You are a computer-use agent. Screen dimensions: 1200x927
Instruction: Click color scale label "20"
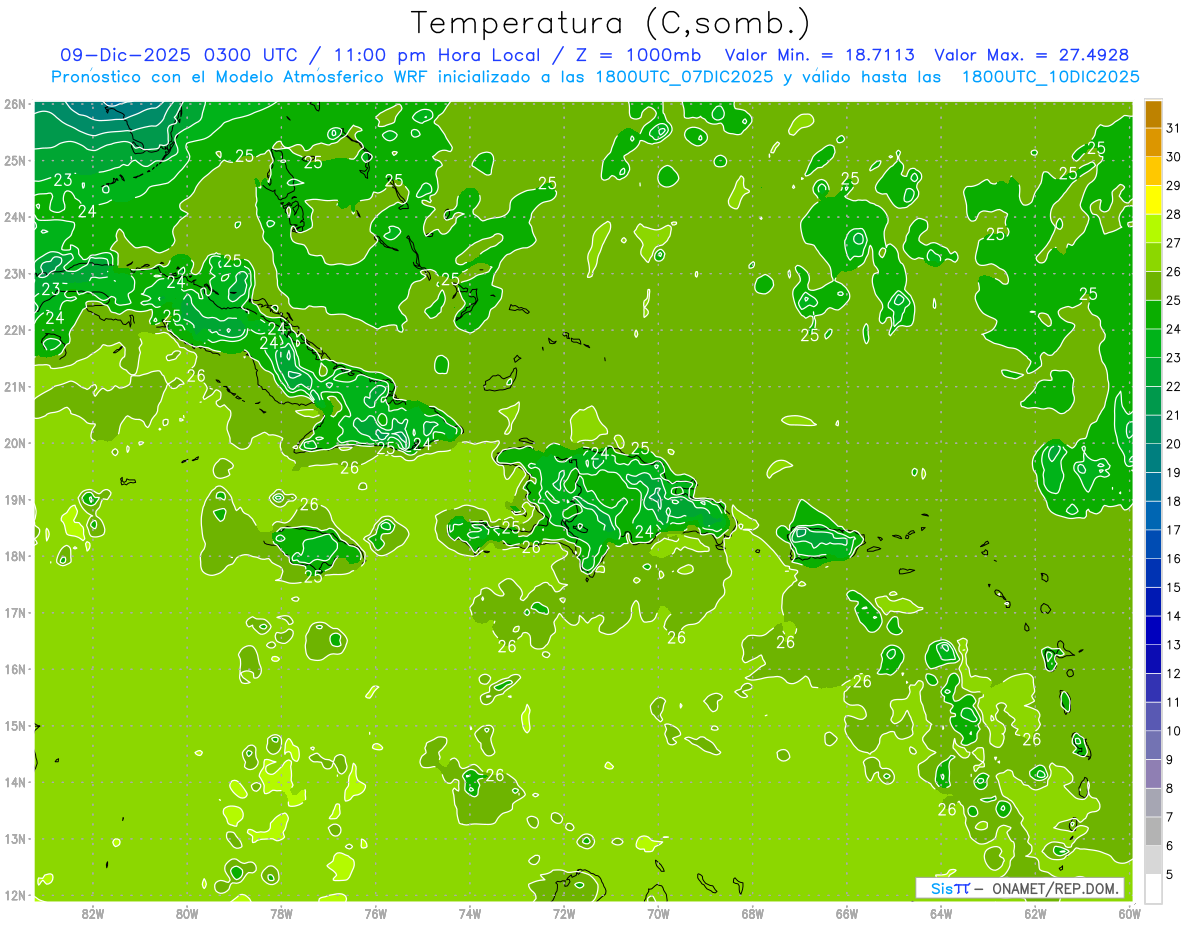[x=1174, y=444]
